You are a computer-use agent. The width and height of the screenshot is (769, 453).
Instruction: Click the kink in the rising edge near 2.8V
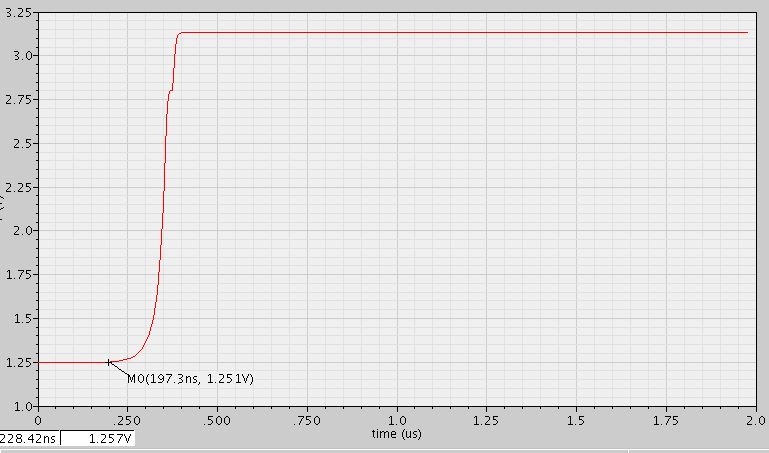pyautogui.click(x=171, y=91)
